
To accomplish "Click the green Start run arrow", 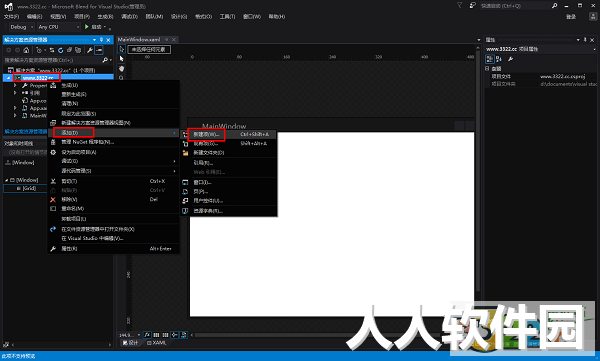I will click(x=87, y=27).
